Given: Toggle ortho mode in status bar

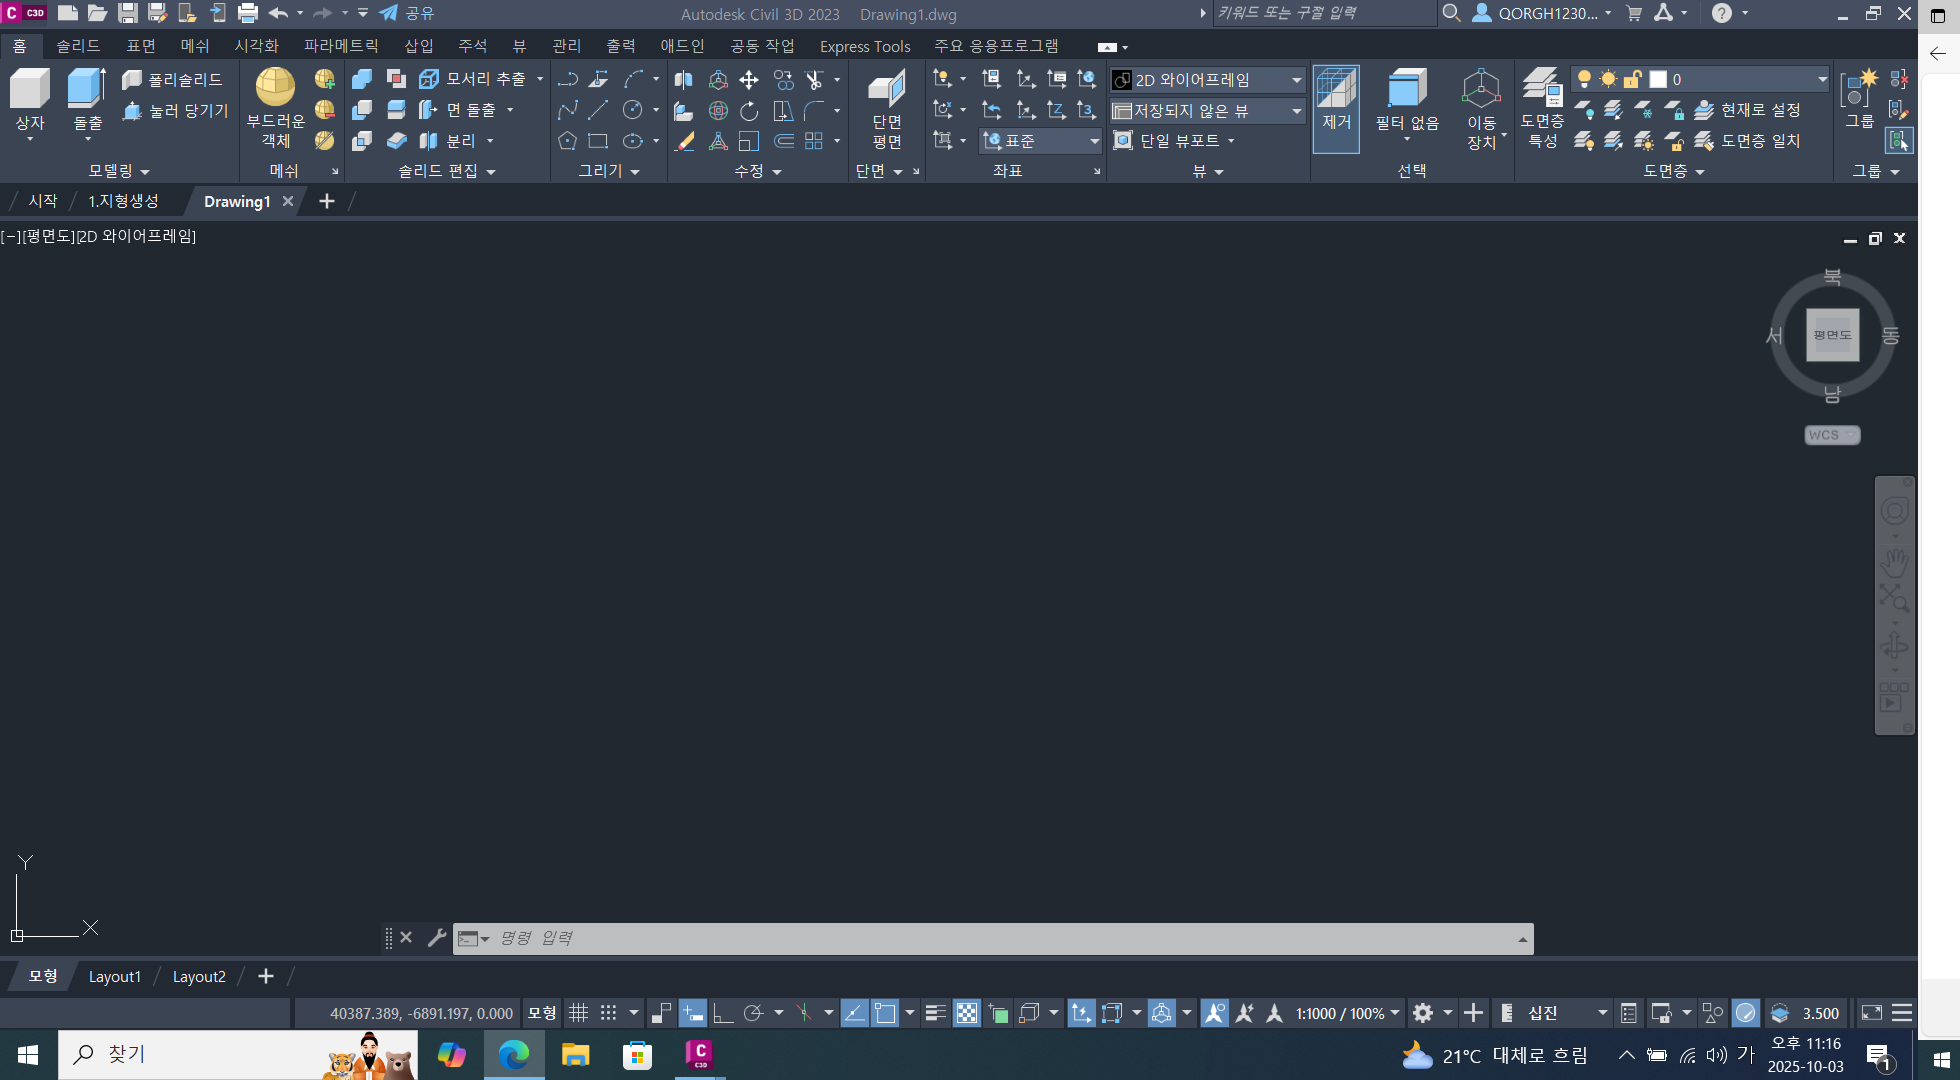Looking at the screenshot, I should (x=722, y=1013).
